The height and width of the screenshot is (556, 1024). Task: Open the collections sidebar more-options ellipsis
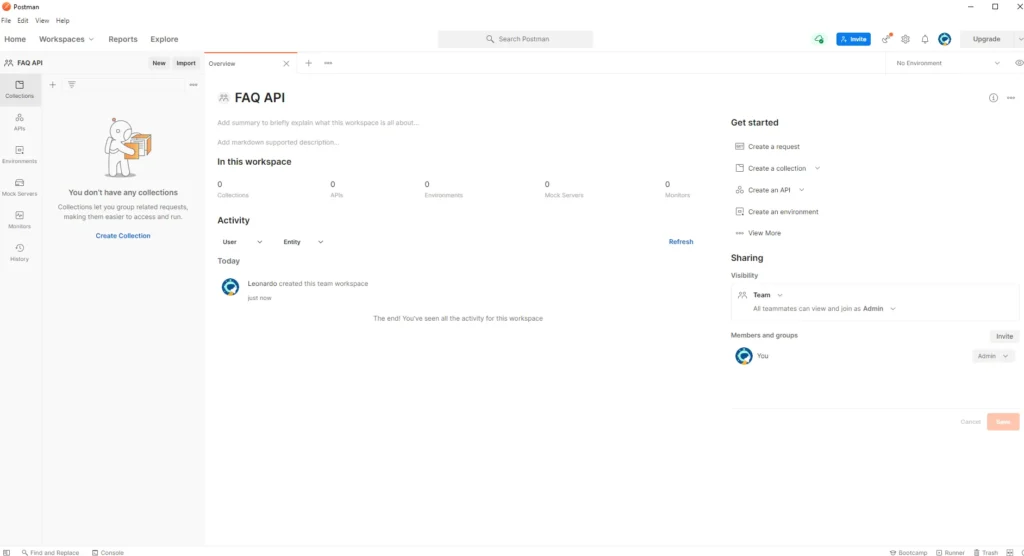click(x=193, y=85)
